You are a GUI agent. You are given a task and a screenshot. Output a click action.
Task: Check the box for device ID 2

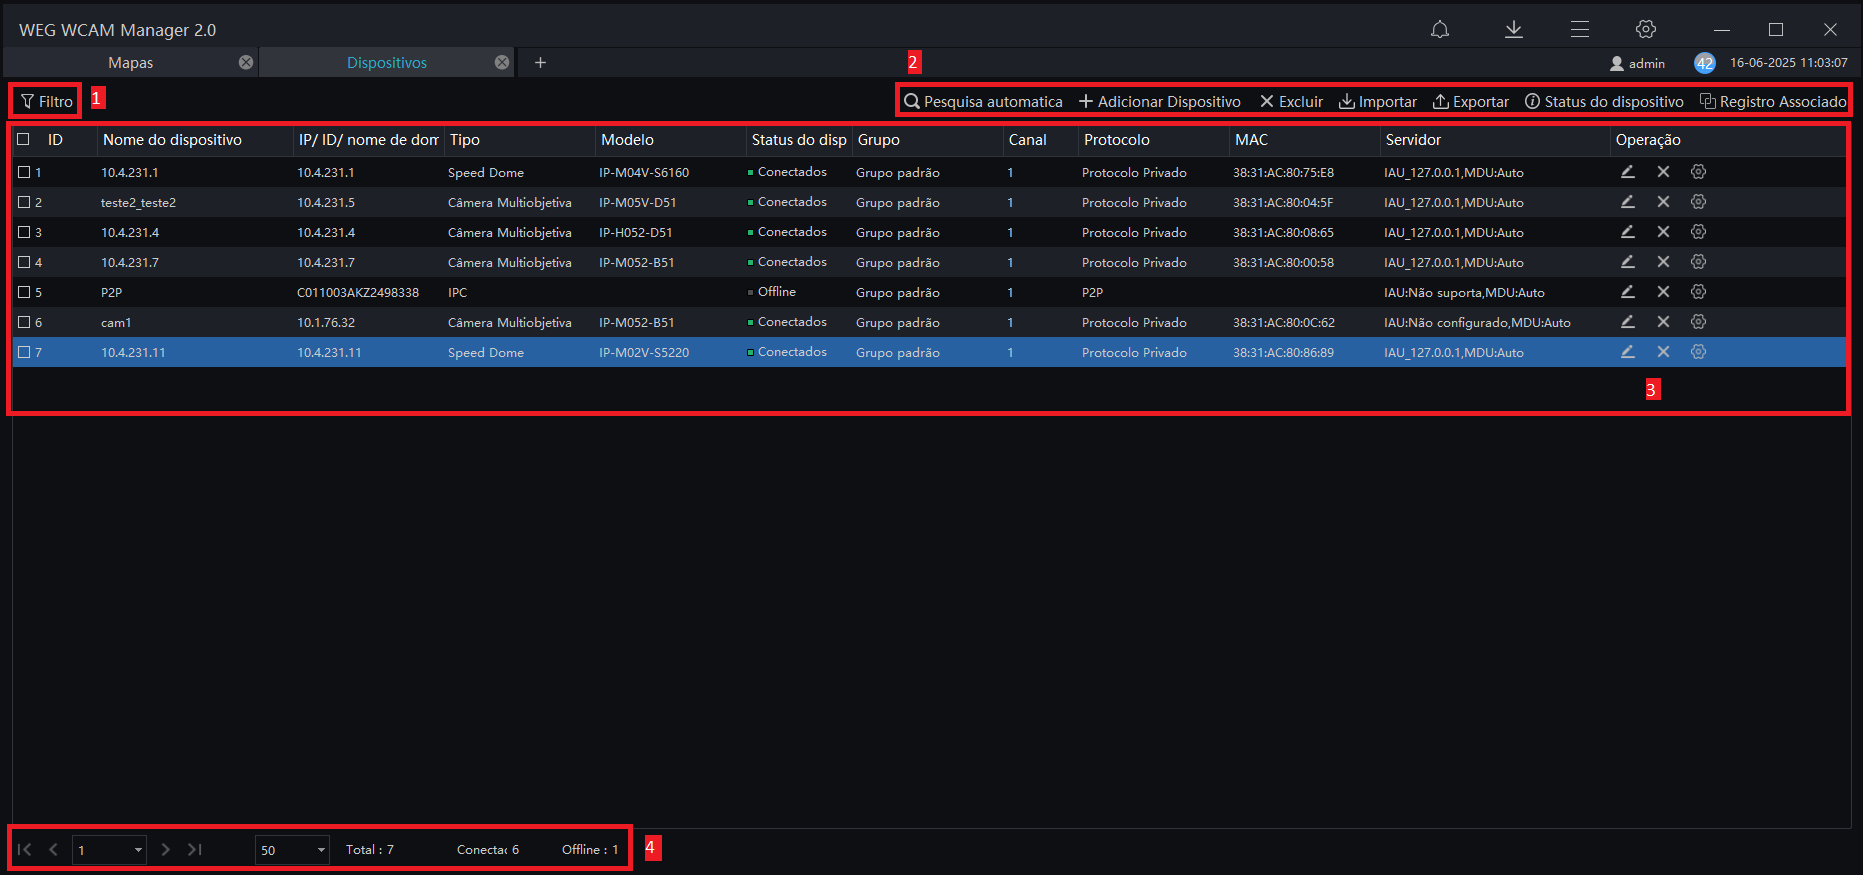(24, 202)
